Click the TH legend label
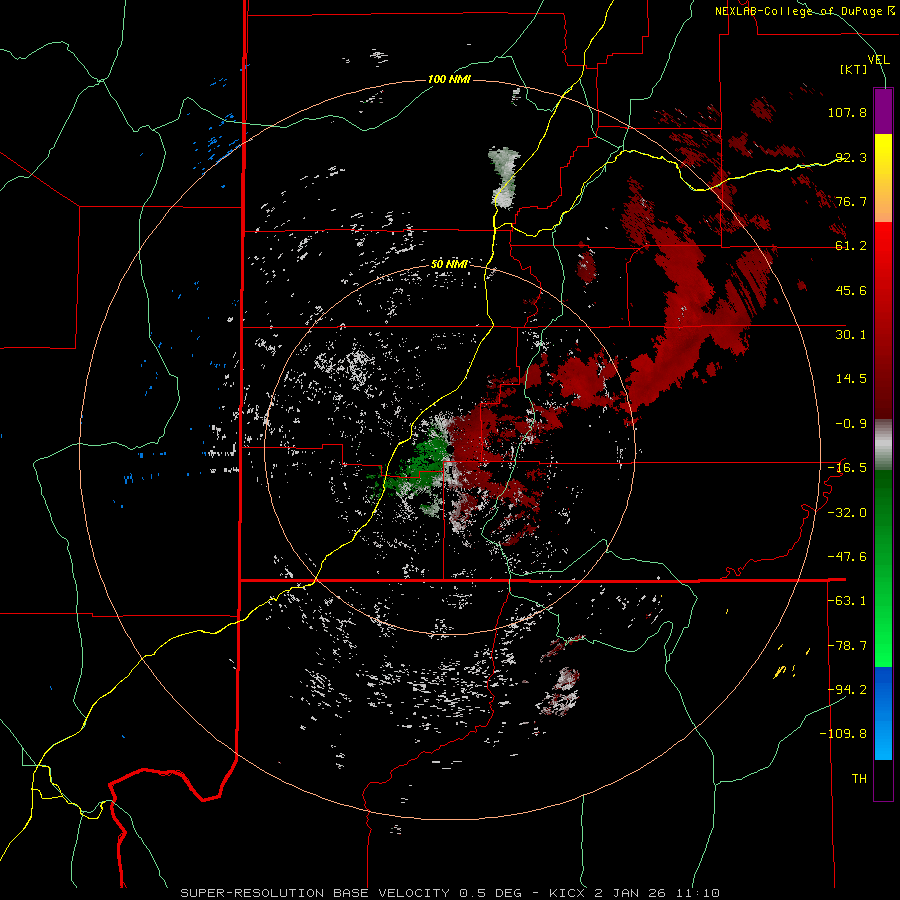Image resolution: width=900 pixels, height=900 pixels. pos(859,779)
